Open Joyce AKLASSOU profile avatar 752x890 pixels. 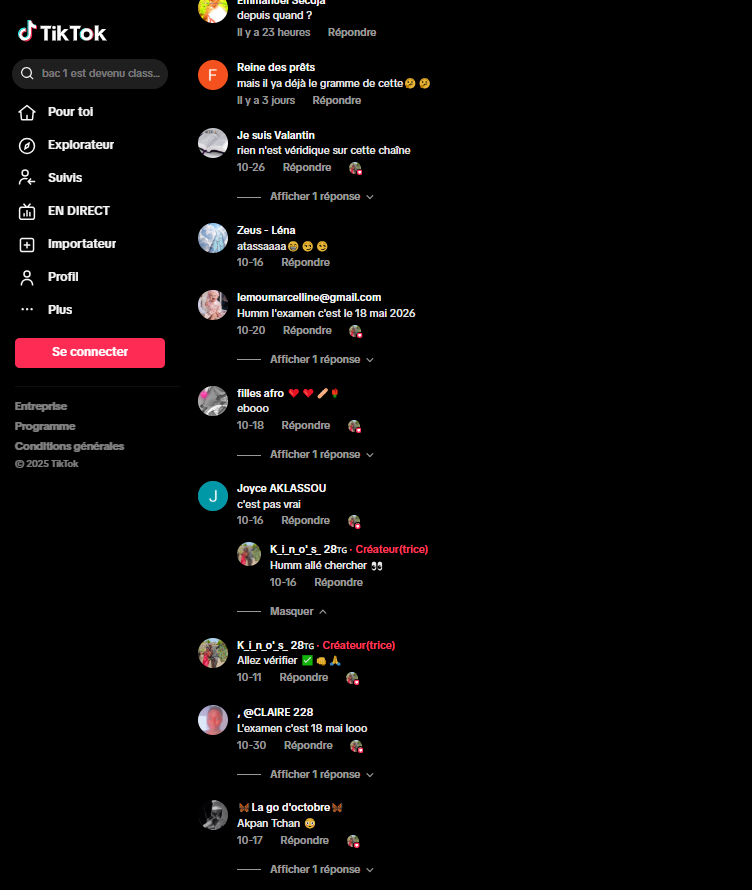(213, 496)
